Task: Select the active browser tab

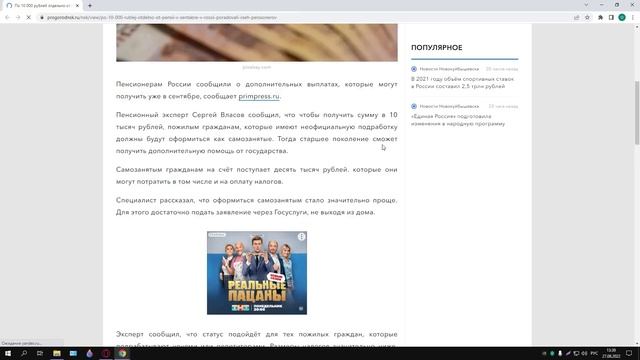Action: (x=42, y=6)
